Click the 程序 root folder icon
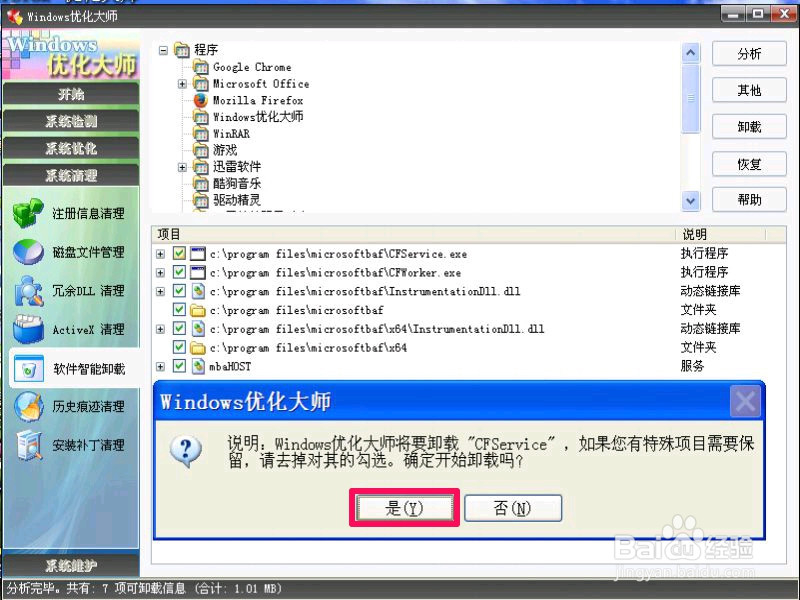 point(182,50)
